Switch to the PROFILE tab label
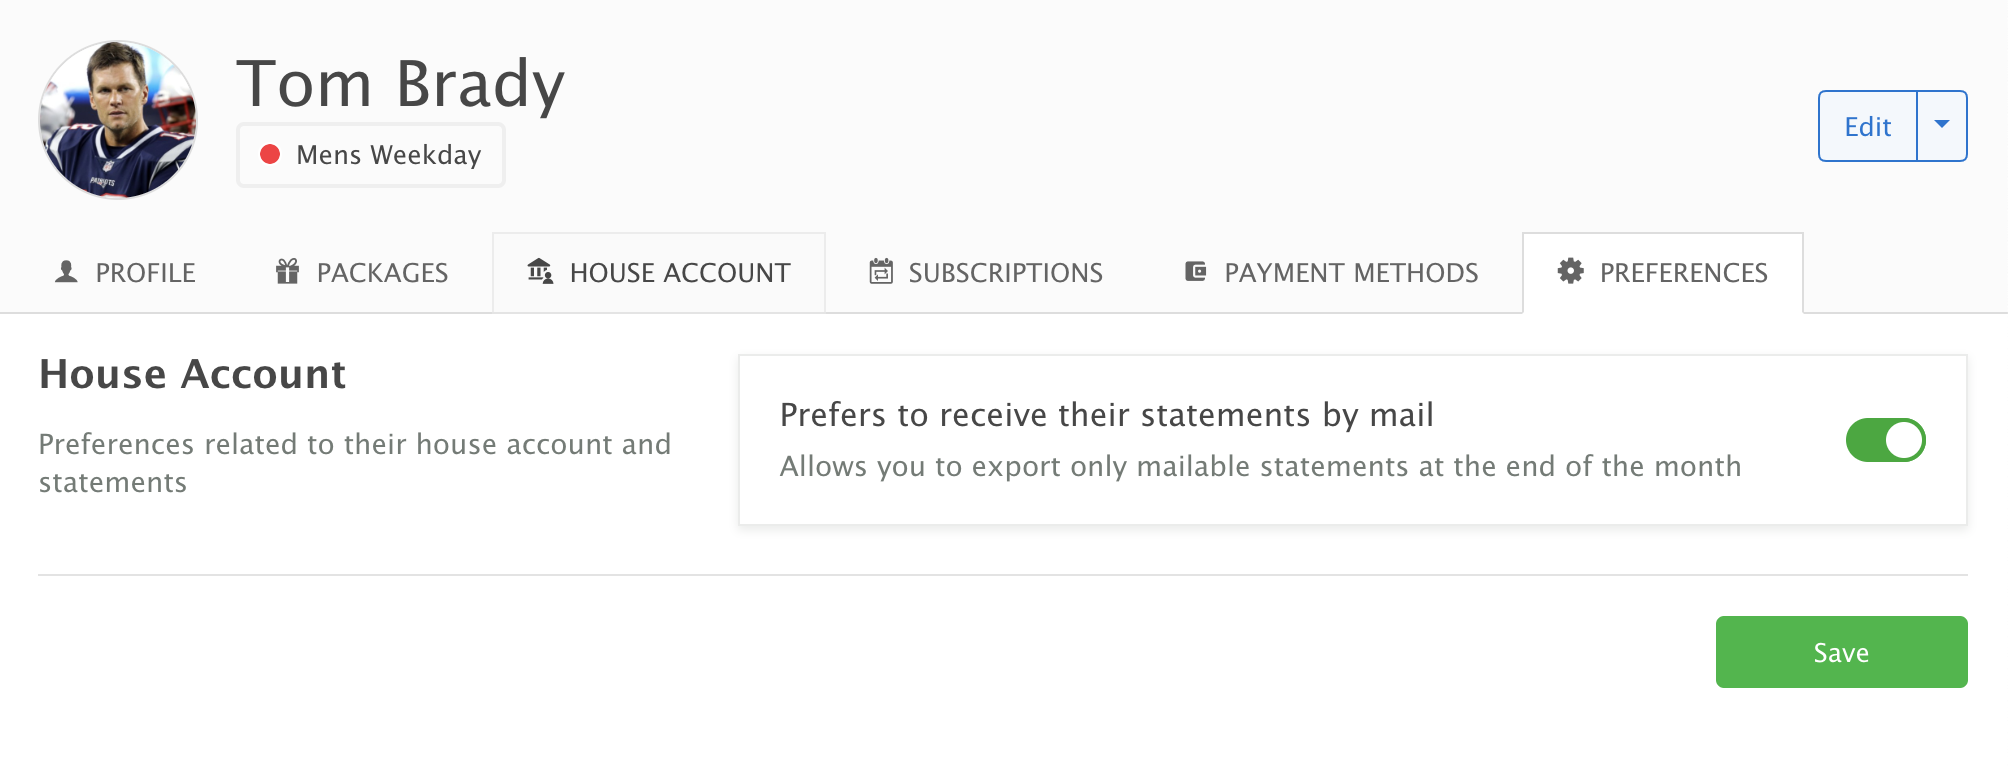 pyautogui.click(x=146, y=273)
